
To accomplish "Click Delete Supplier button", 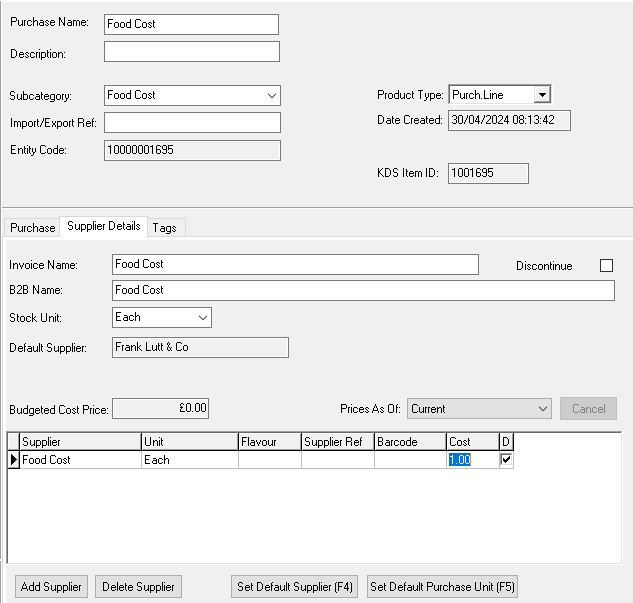I will click(x=139, y=587).
